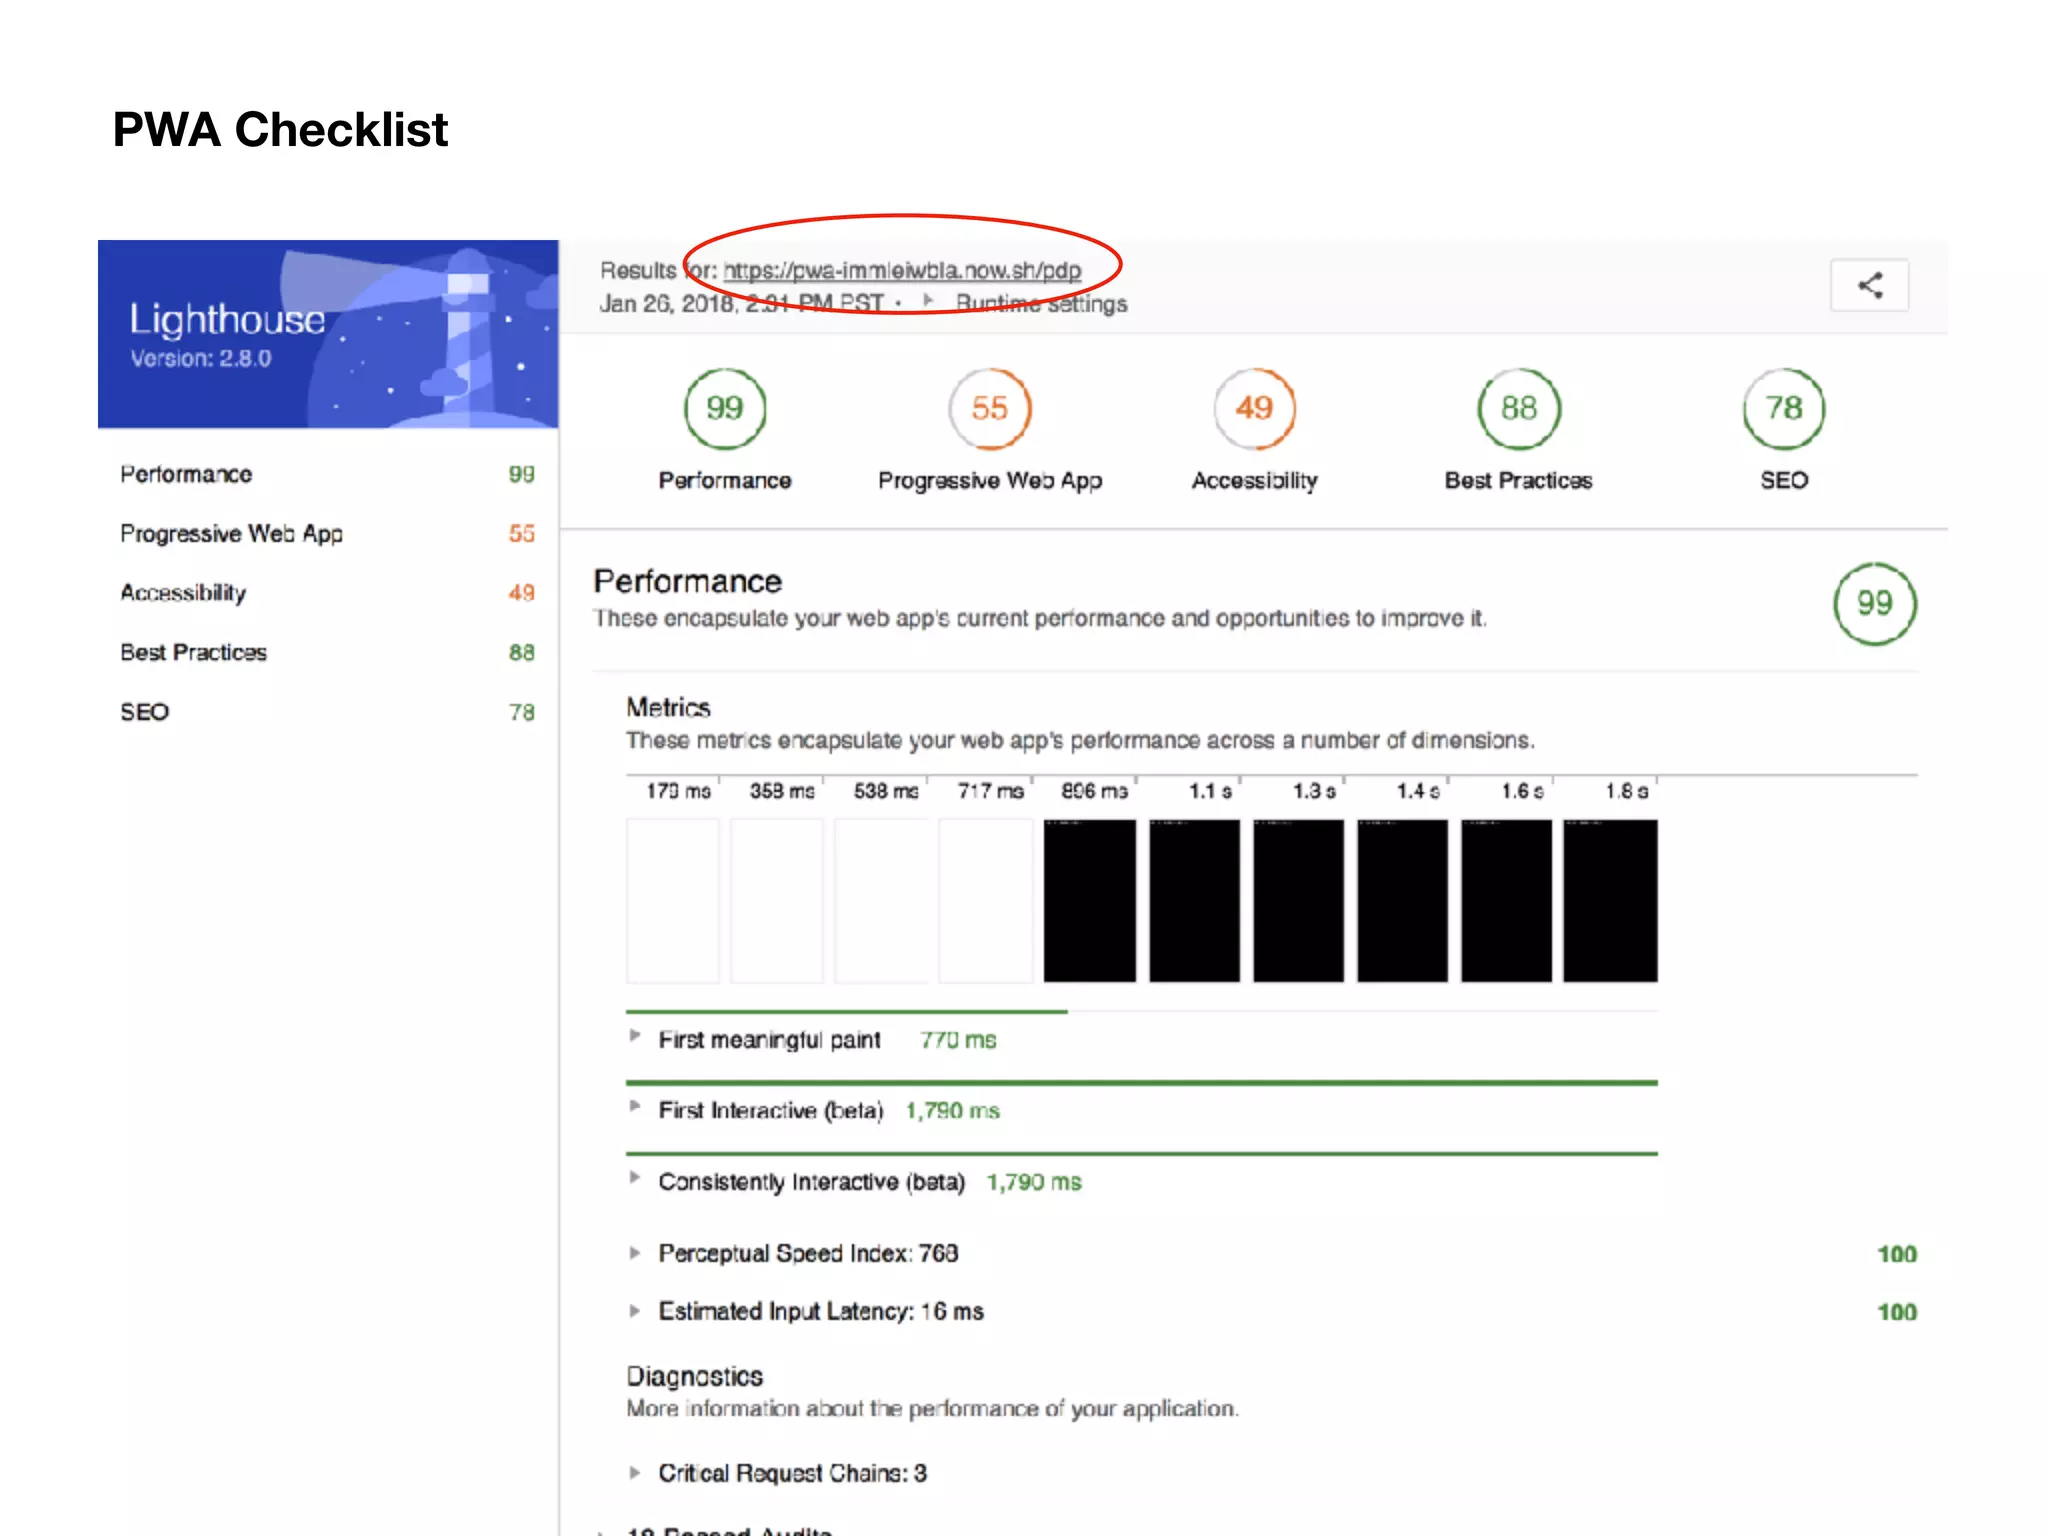This screenshot has width=2048, height=1536.
Task: Click the 1.3 s filmstrip frame
Action: coord(1298,900)
